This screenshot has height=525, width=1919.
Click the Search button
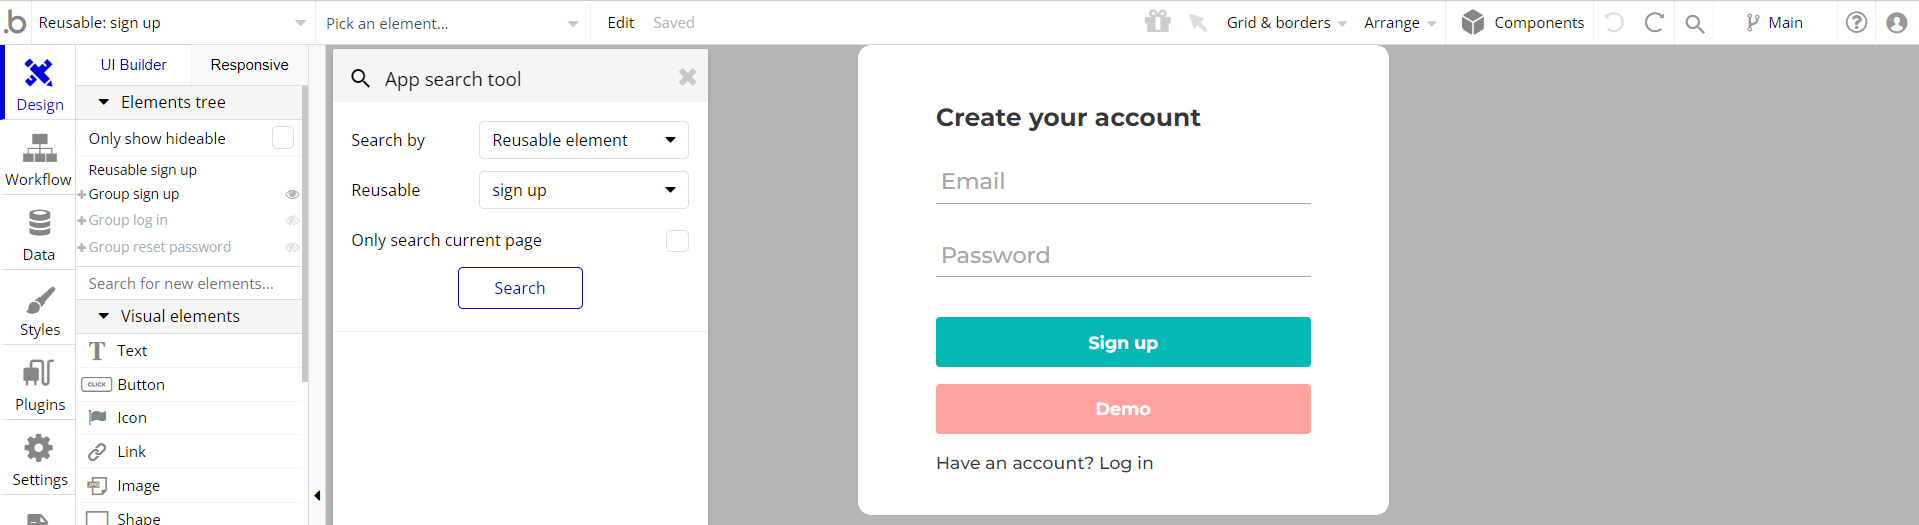(520, 288)
